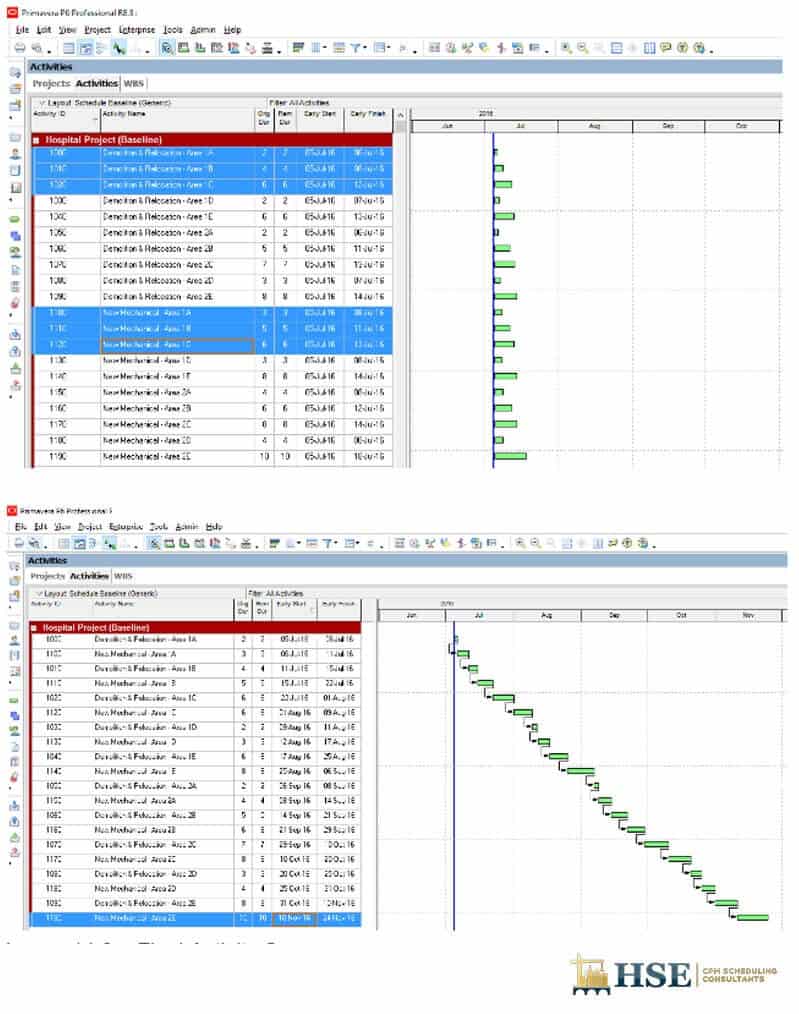Click the Resources person icon in the upper sidebar
This screenshot has width=799, height=1014.
[15, 154]
